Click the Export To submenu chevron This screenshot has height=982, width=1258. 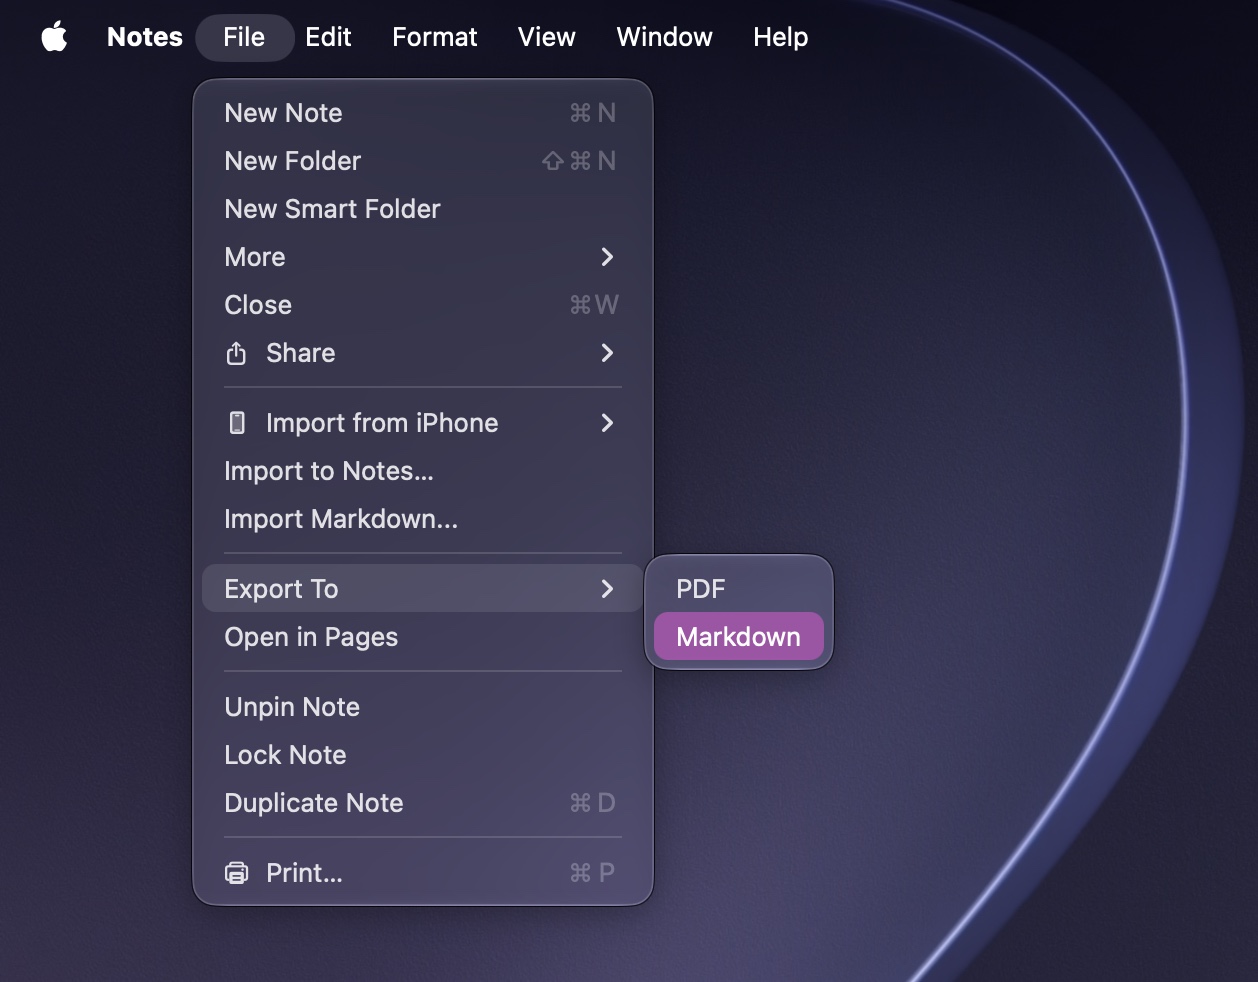[607, 589]
